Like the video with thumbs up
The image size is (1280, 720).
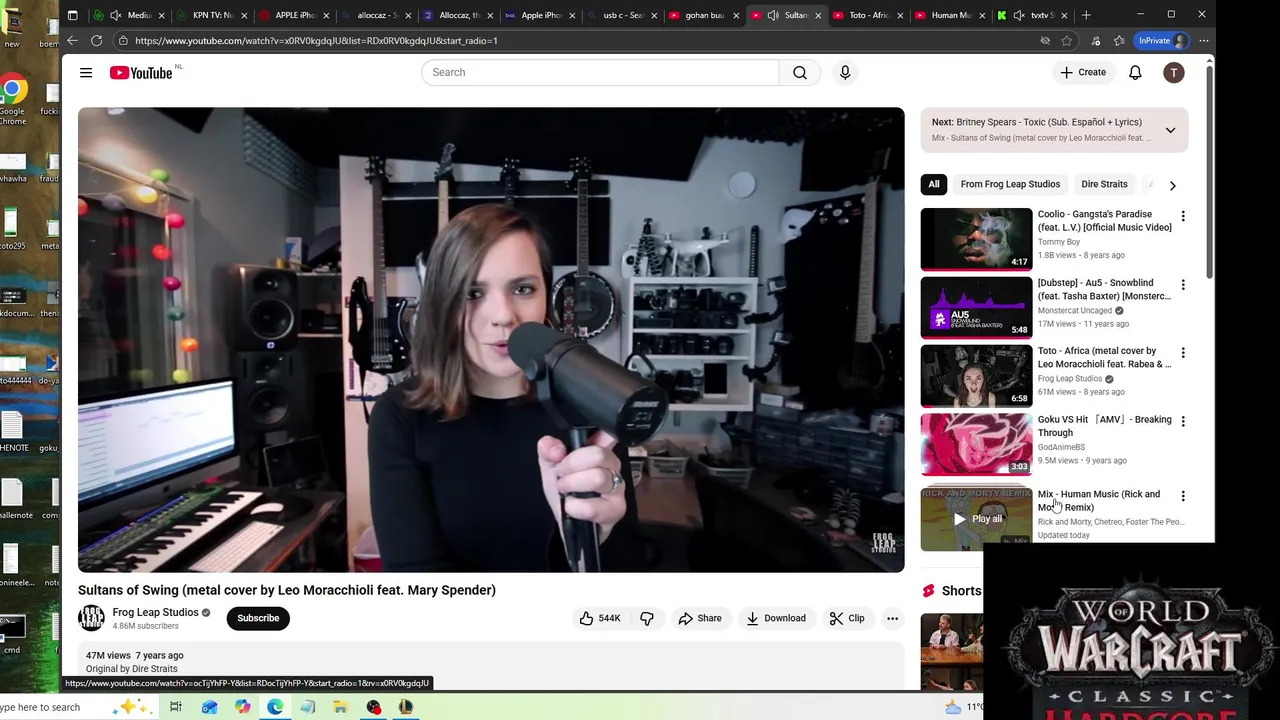point(599,618)
